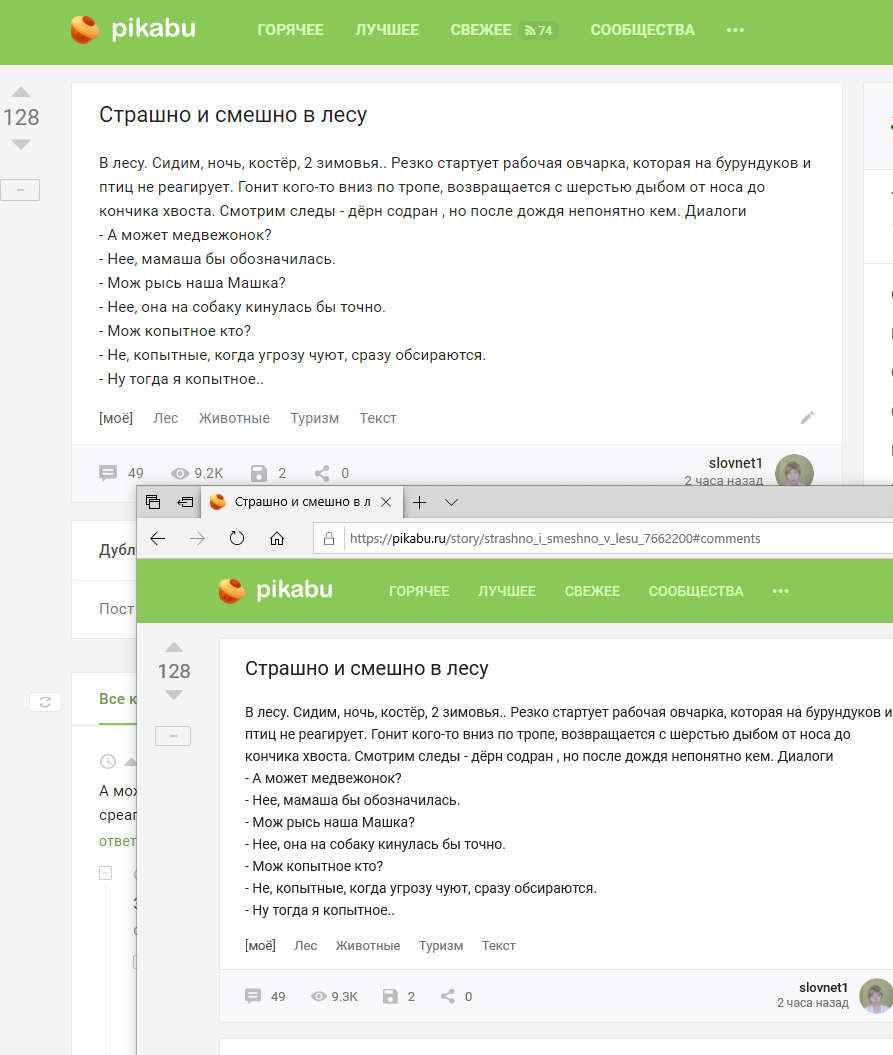Viewport: 893px width, 1055px height.
Task: Open the 'Туризм' tag under the Edge window post
Action: tap(441, 945)
